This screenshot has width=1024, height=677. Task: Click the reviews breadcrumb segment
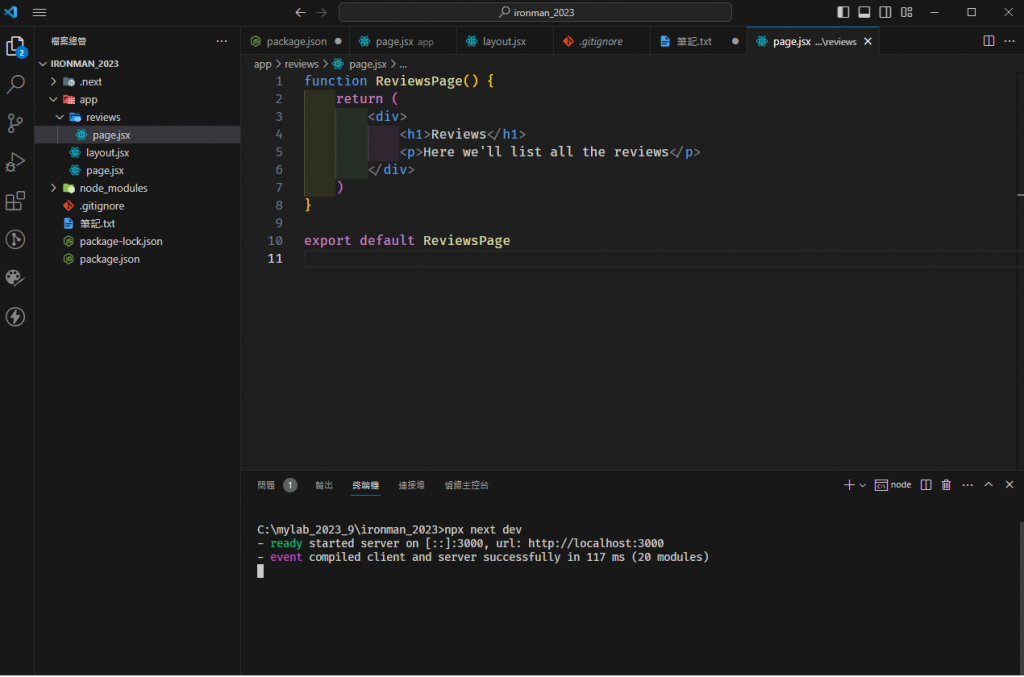(x=301, y=64)
